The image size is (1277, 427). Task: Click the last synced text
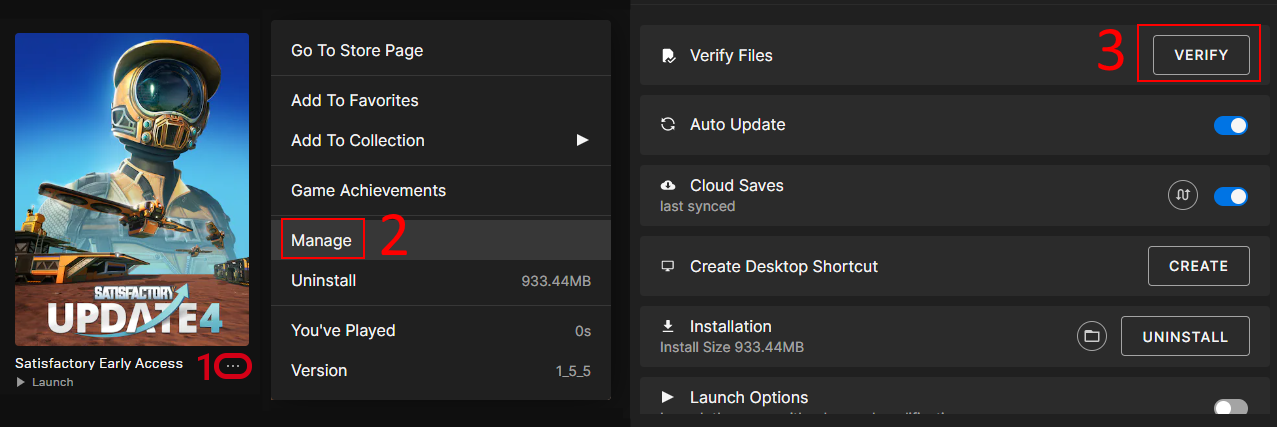point(698,207)
